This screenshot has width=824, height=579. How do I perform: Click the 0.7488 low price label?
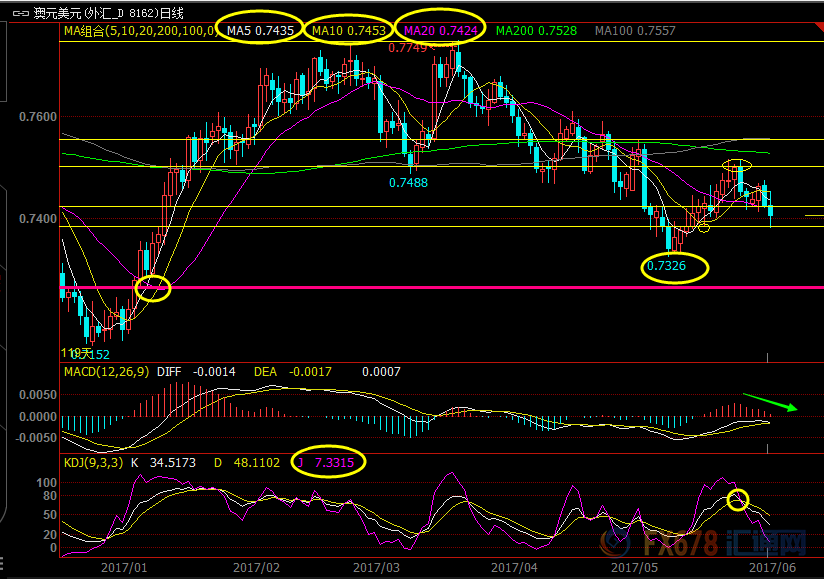pos(408,182)
